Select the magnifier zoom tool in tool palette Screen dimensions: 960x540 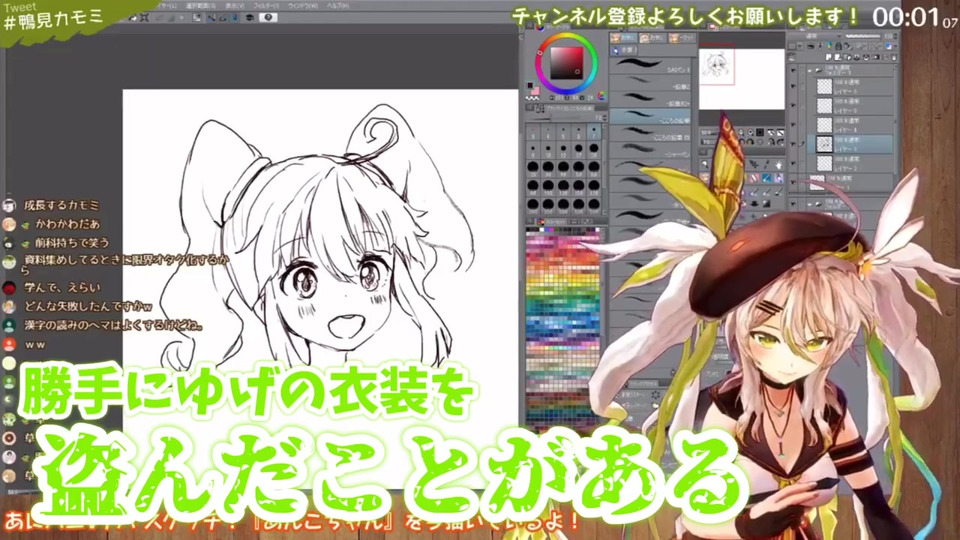[705, 165]
